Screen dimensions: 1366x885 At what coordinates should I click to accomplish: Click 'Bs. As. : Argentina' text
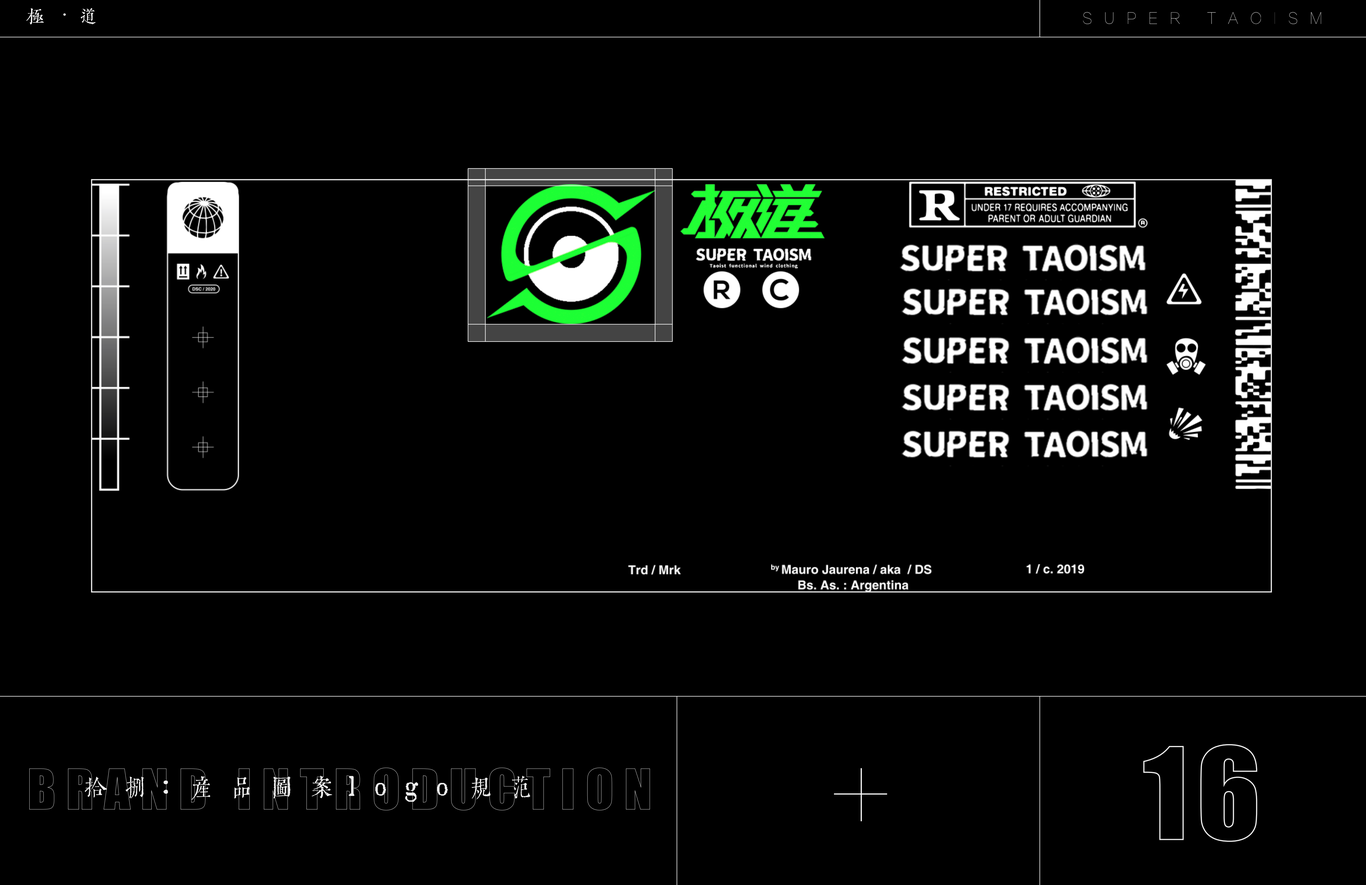pyautogui.click(x=853, y=585)
